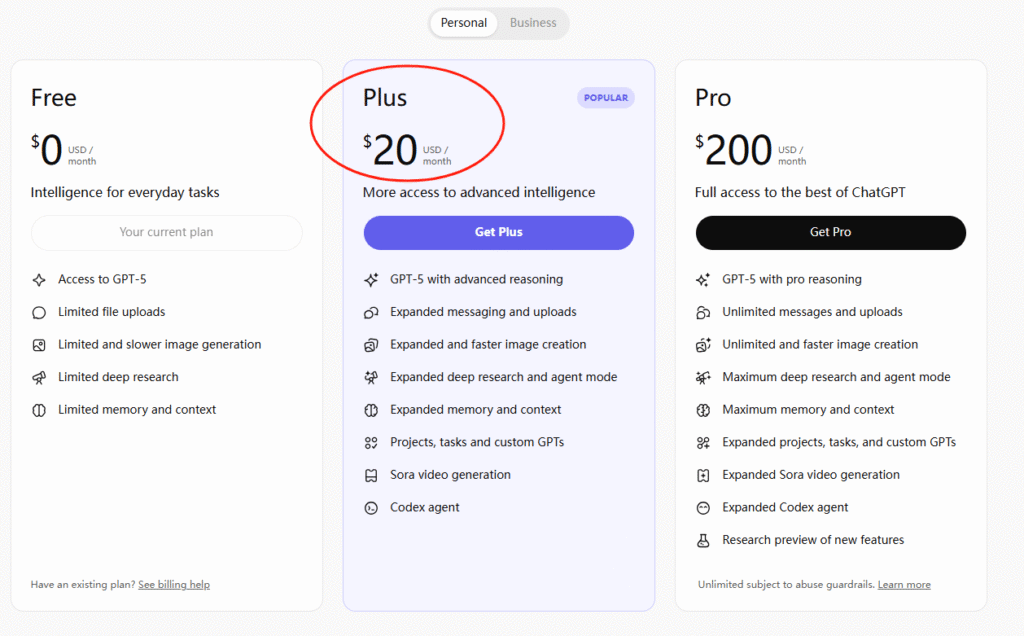Click the Sora video generation text in Plus
The height and width of the screenshot is (636, 1024).
click(451, 475)
